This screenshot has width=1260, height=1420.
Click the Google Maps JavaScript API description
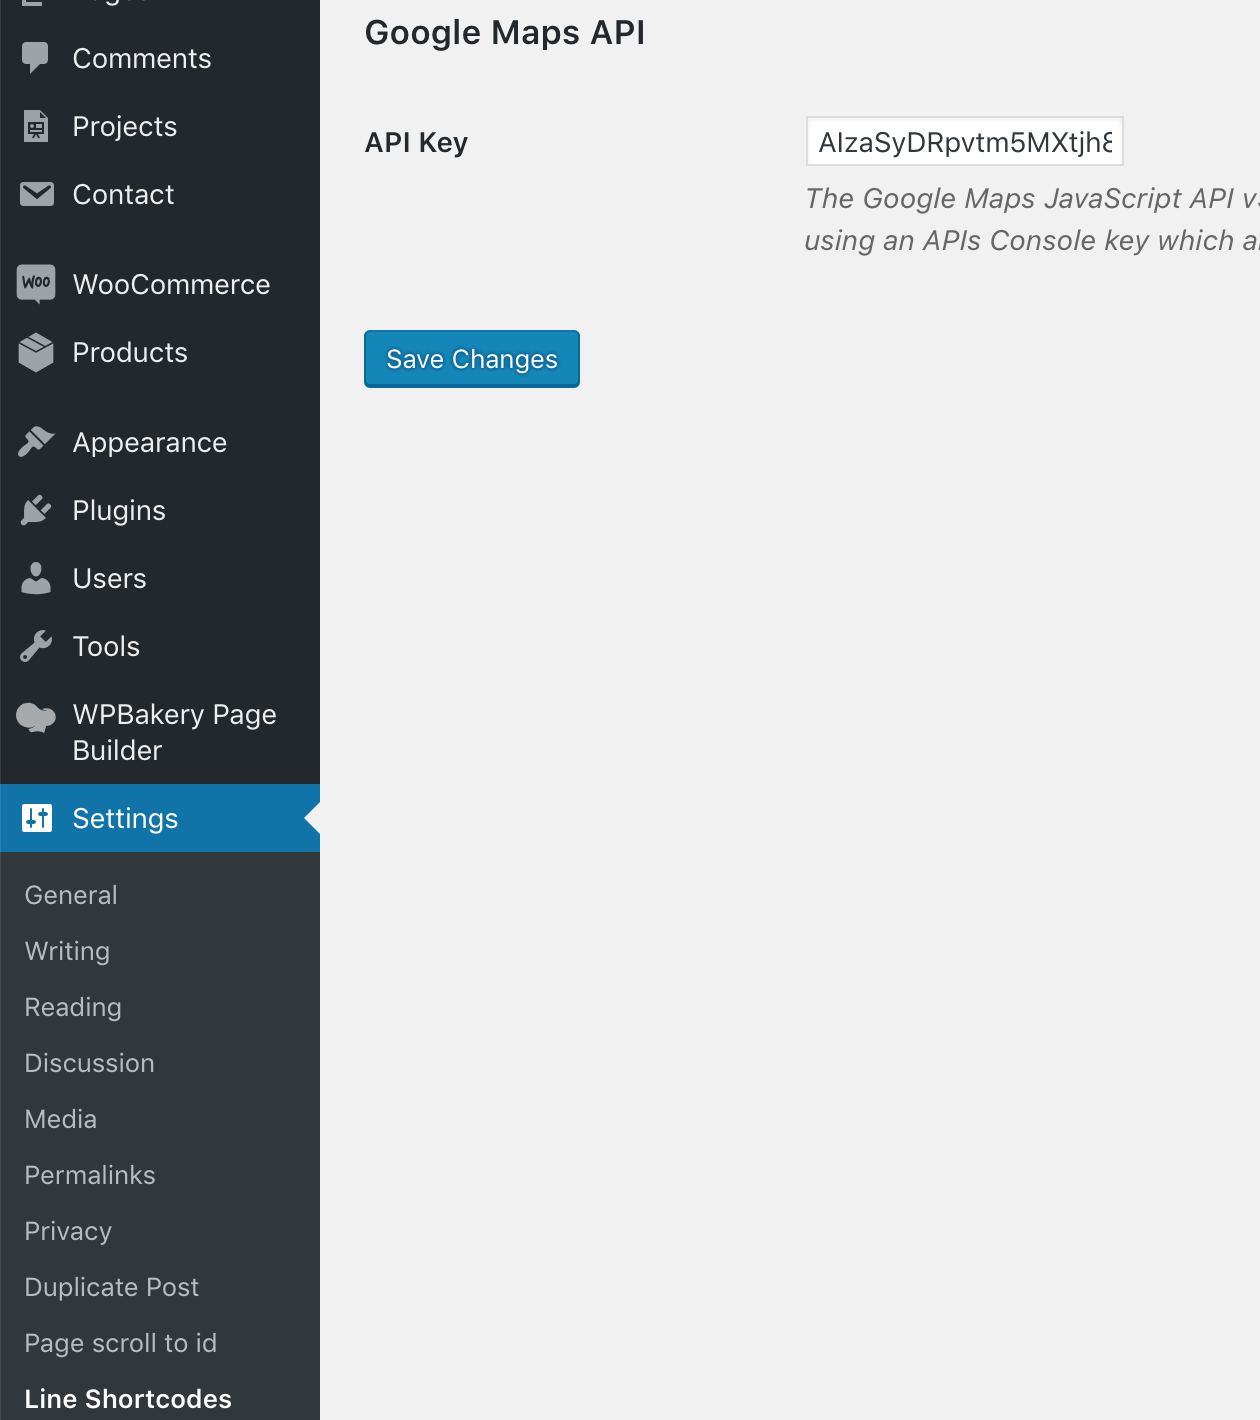(x=1032, y=219)
